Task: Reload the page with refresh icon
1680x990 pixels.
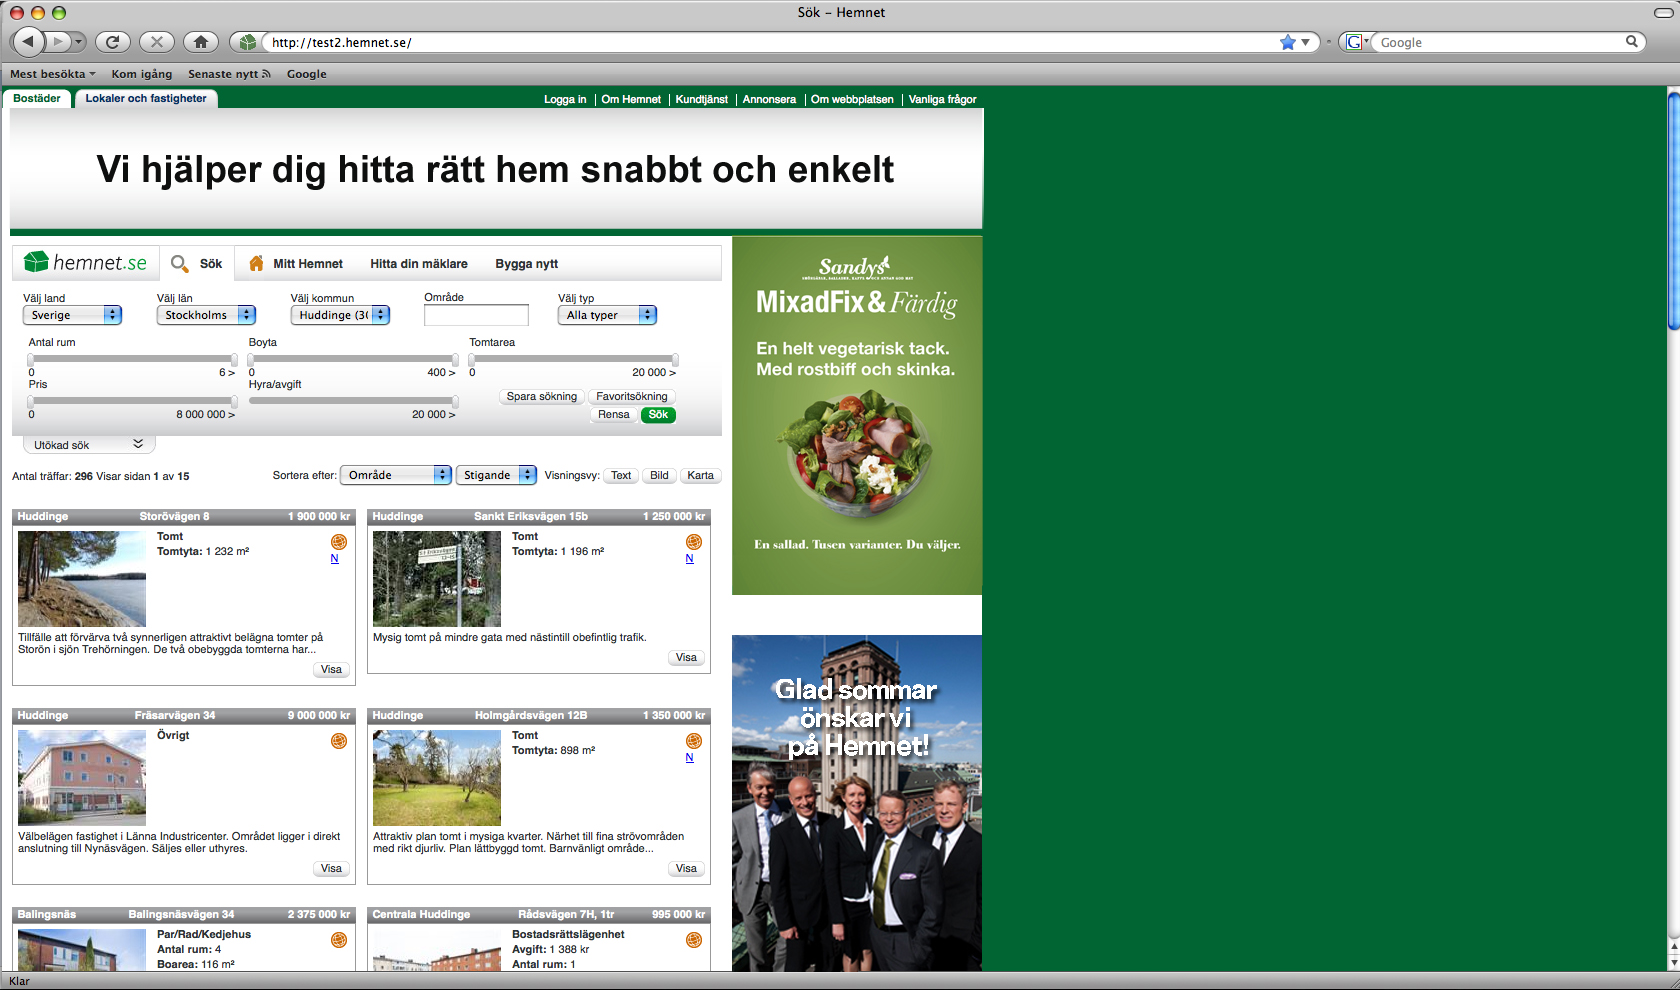Action: [x=113, y=41]
